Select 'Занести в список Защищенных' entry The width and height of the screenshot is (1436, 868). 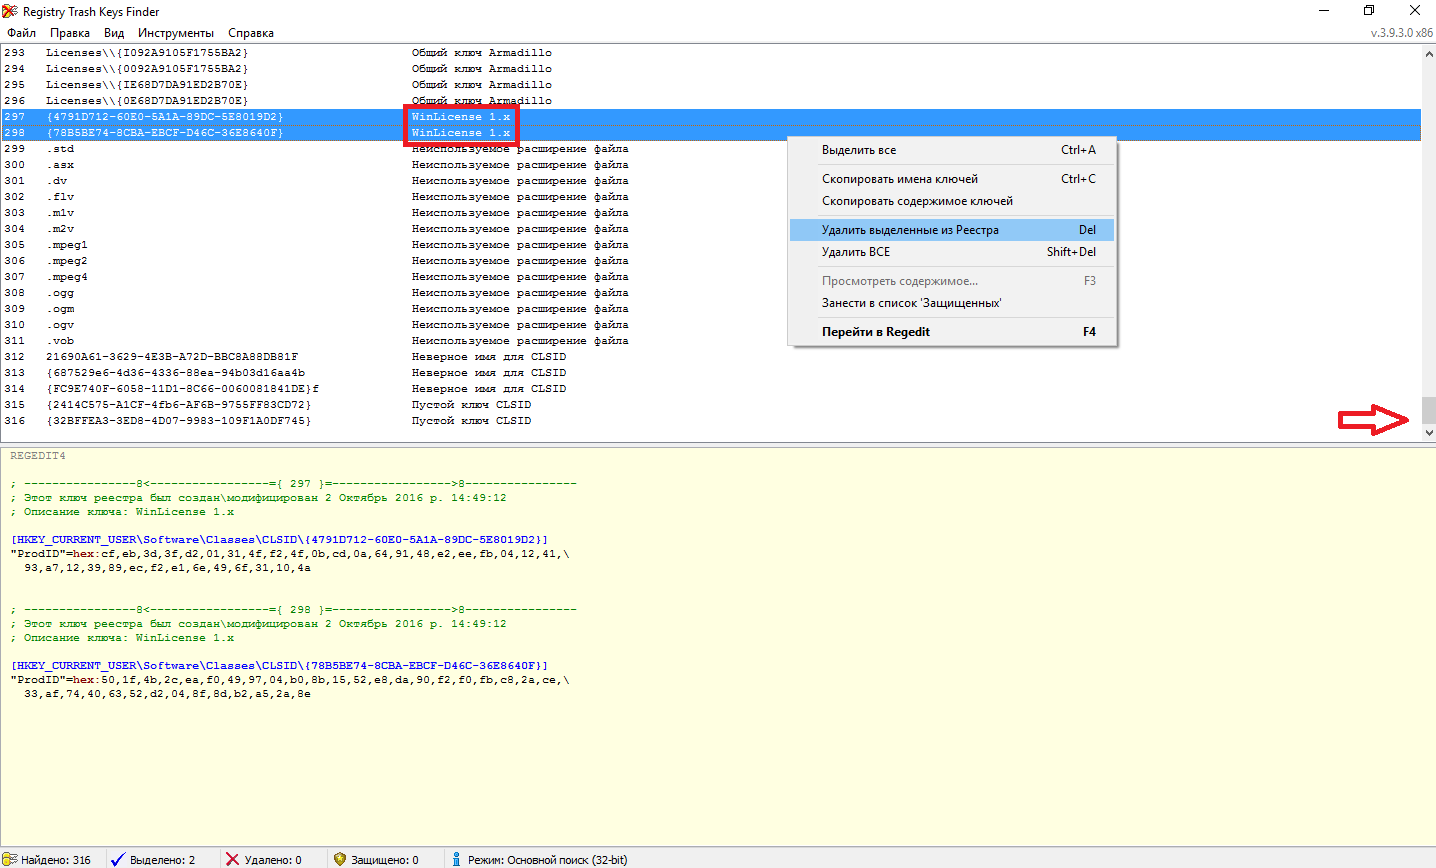911,303
